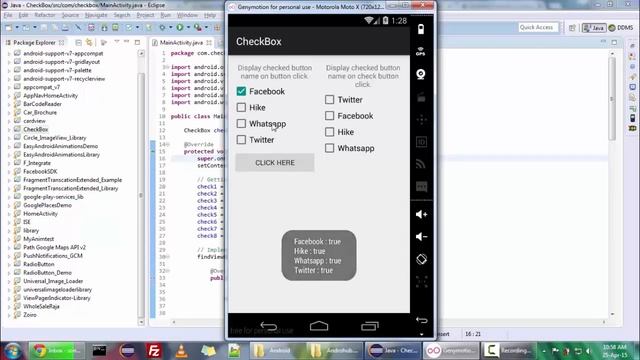Screen dimensions: 640x360
Task: Select the PushNotifications_GCM project
Action: (53, 256)
